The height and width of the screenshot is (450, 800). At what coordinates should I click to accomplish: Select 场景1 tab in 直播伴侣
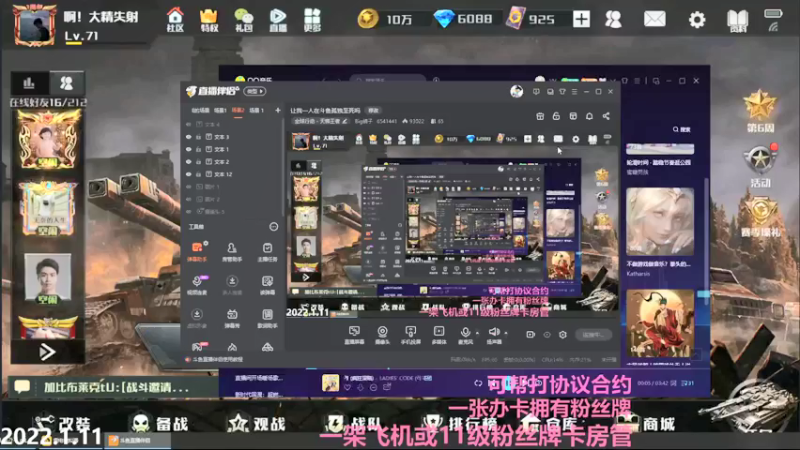220,110
